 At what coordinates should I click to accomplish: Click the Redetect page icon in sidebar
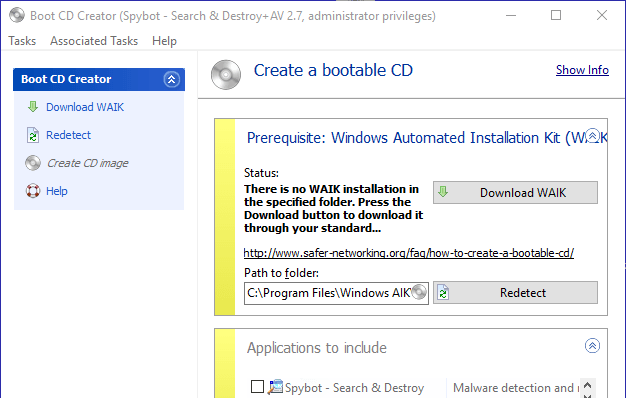33,135
